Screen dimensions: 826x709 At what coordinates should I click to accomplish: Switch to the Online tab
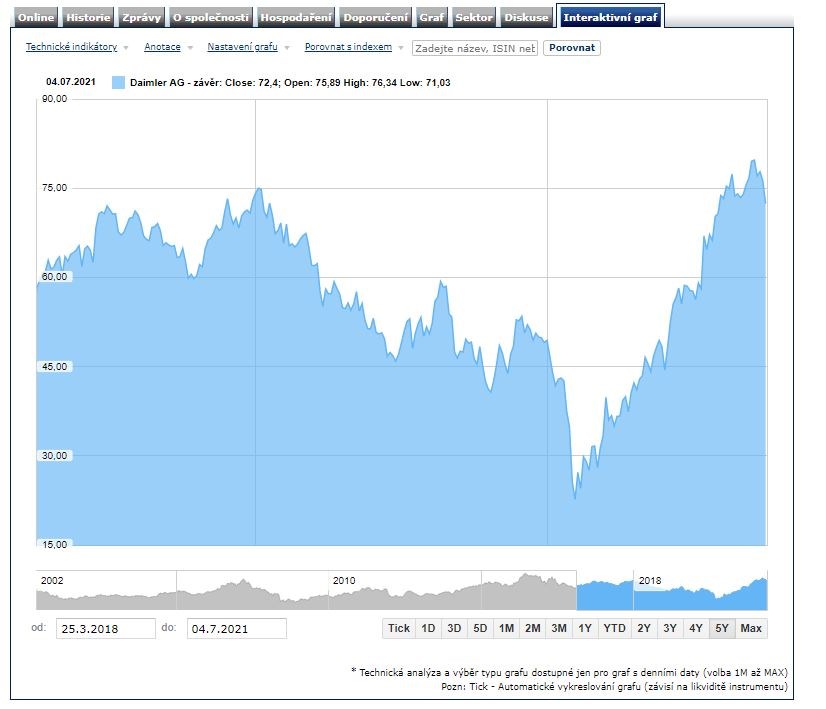click(36, 18)
